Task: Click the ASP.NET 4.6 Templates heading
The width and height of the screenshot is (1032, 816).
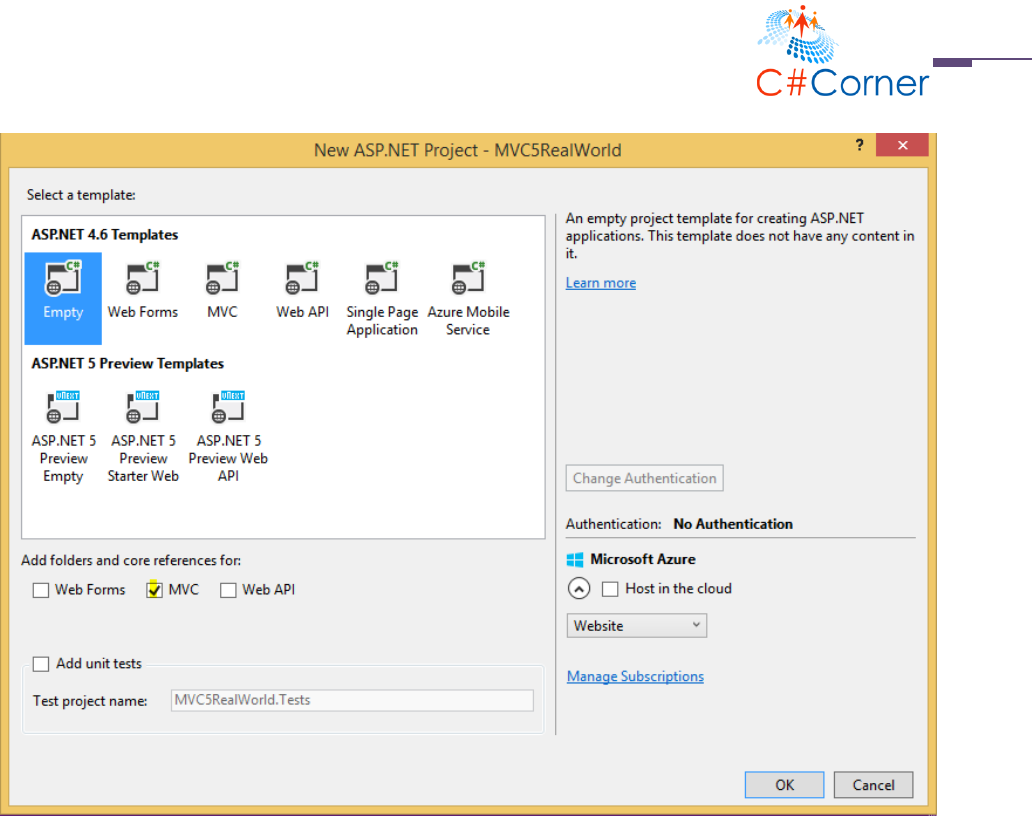Action: [x=105, y=235]
